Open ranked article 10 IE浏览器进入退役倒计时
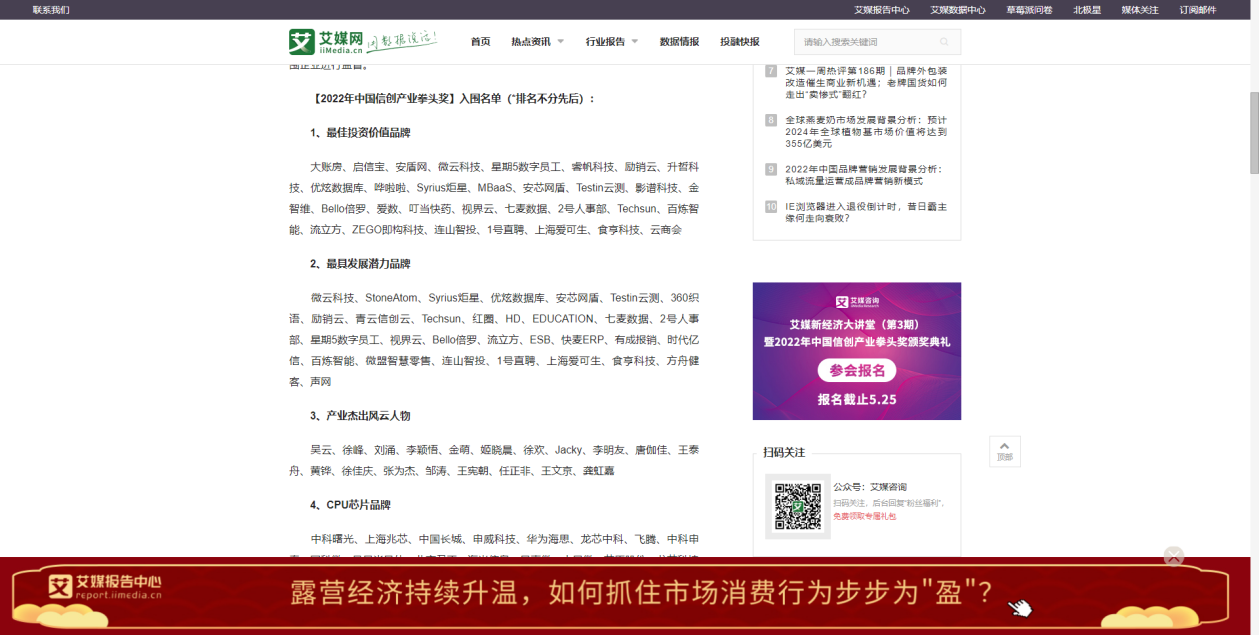Viewport: 1259px width, 635px height. pyautogui.click(x=866, y=212)
